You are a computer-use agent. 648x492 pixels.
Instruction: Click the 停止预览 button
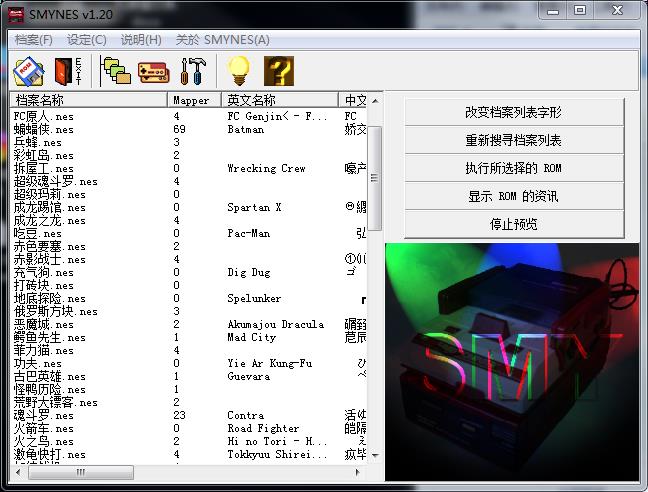point(514,224)
